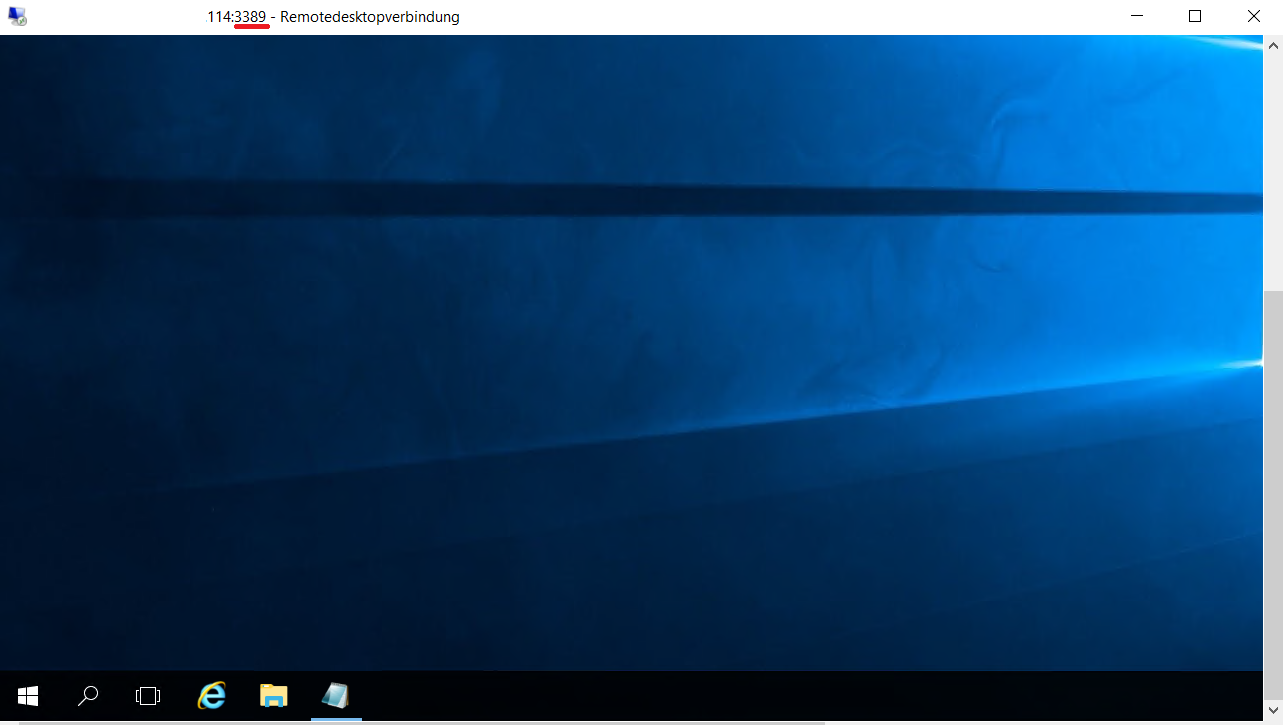Image resolution: width=1283 pixels, height=725 pixels.
Task: Click the empty taskbar area
Action: pos(700,695)
